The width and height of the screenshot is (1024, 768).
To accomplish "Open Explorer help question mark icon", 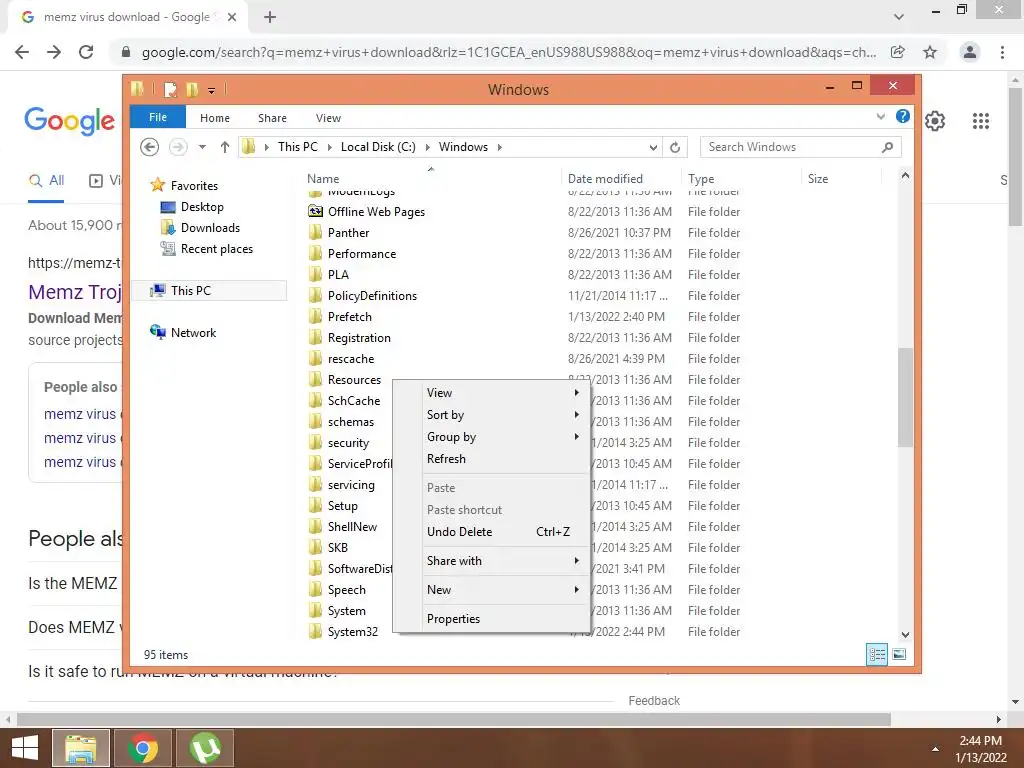I will [x=903, y=116].
